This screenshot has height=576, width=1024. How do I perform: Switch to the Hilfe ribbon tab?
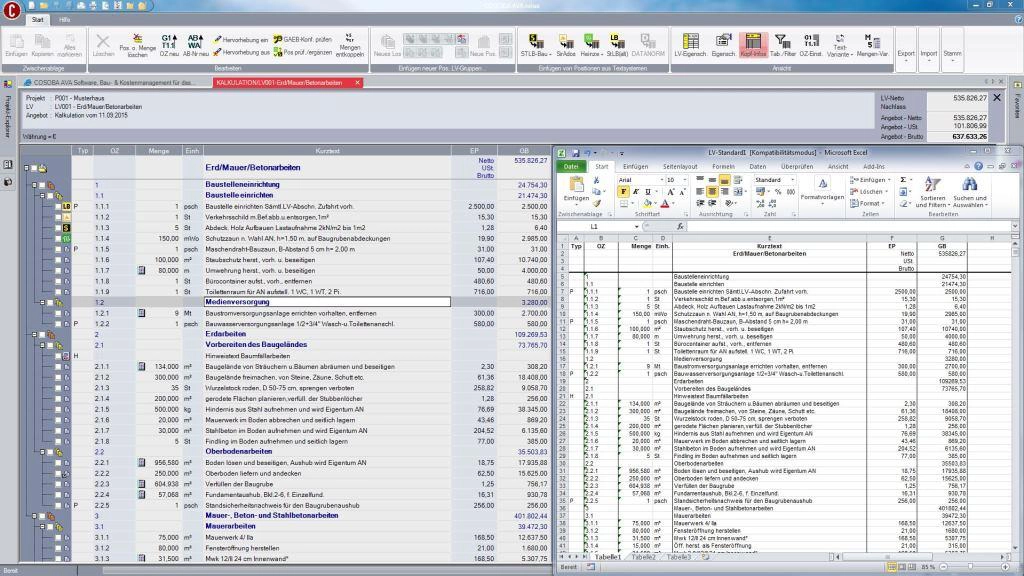pos(64,19)
